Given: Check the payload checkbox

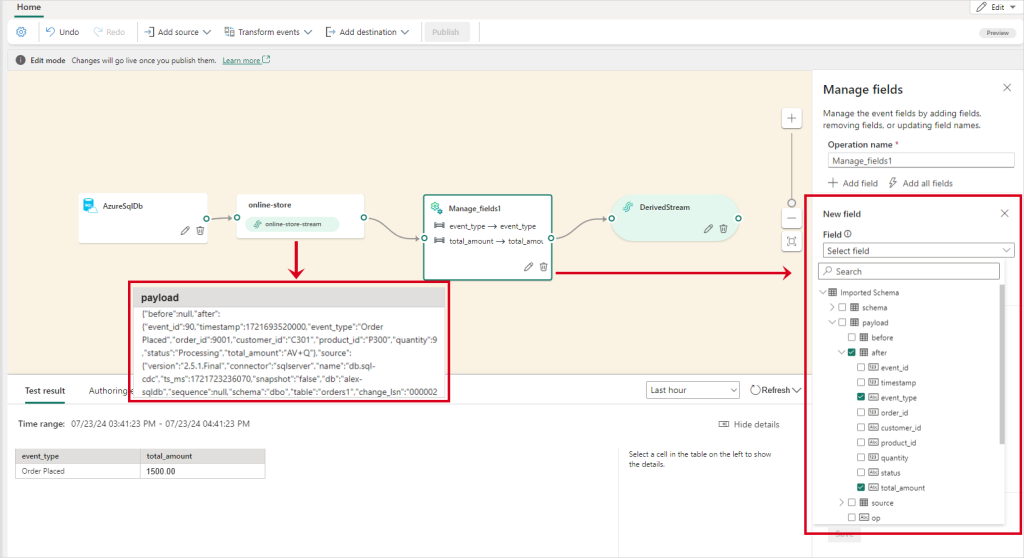Looking at the screenshot, I should (x=842, y=322).
